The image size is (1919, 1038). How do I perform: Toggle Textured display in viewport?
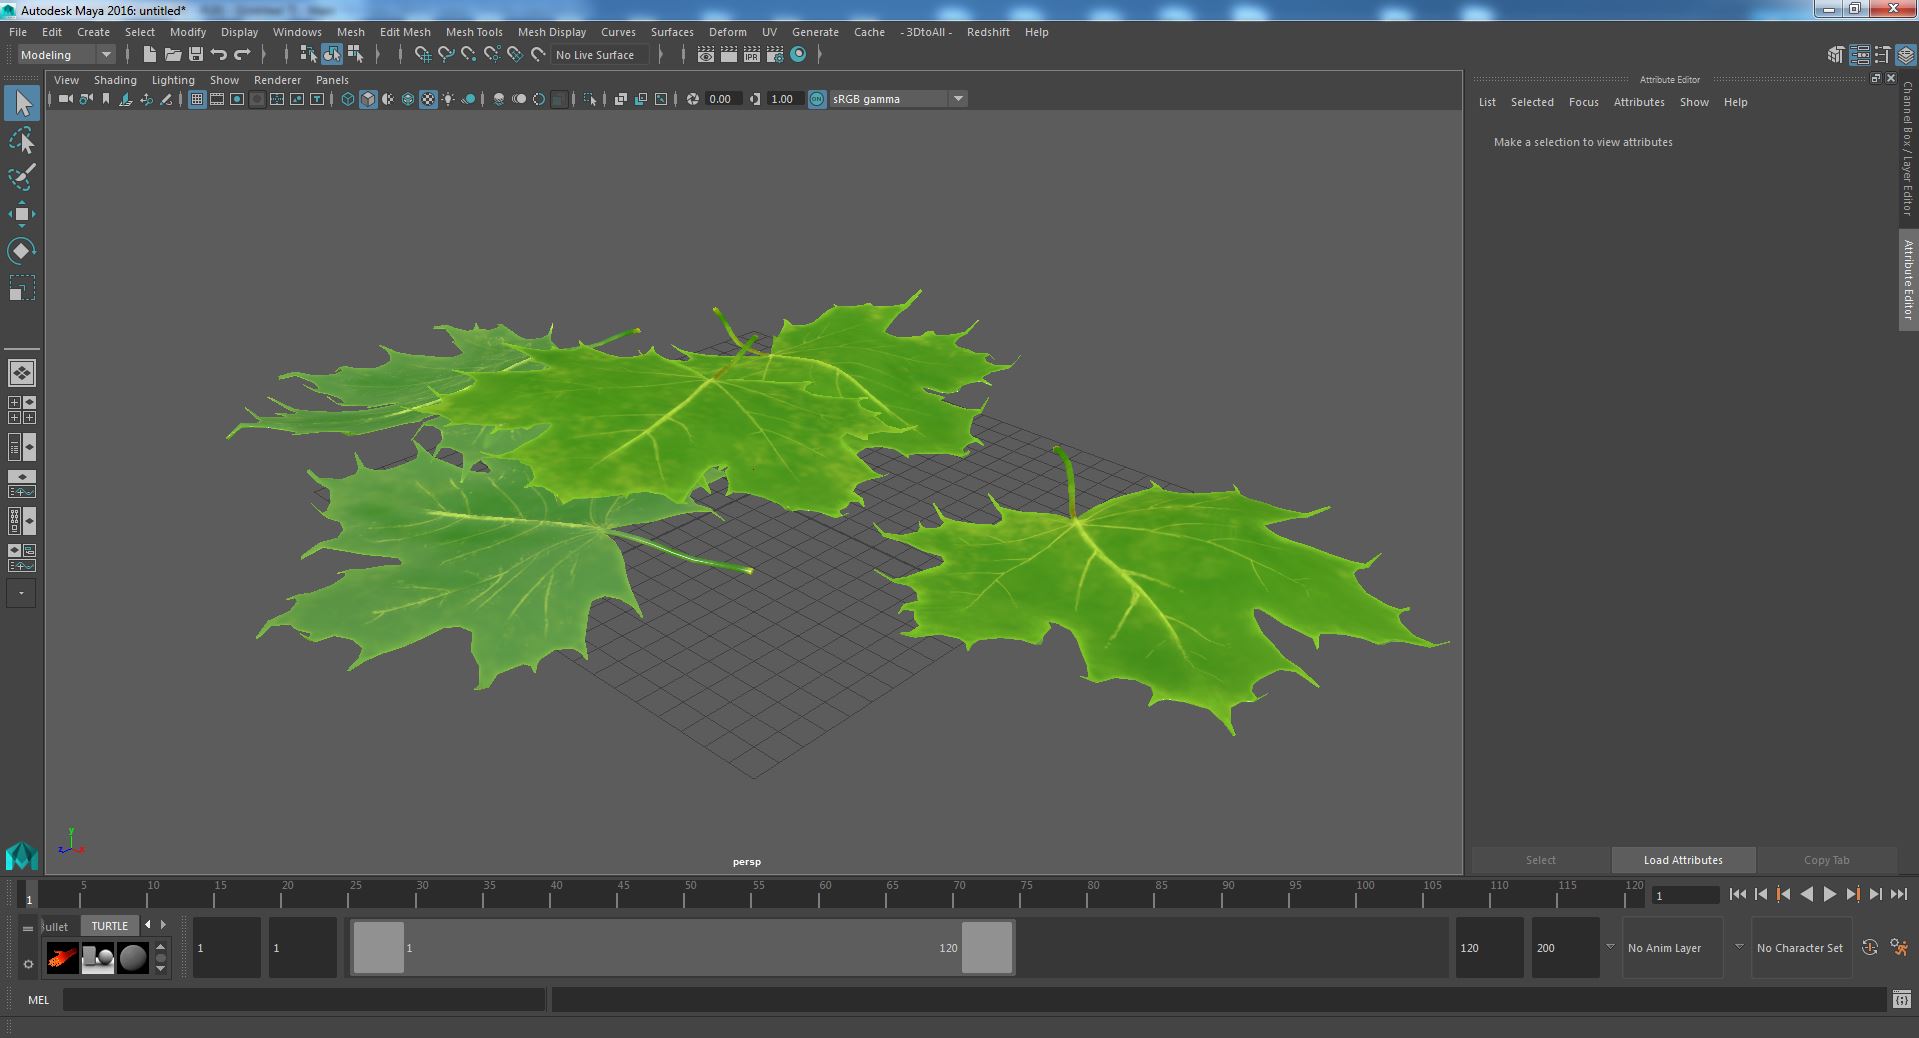click(428, 99)
